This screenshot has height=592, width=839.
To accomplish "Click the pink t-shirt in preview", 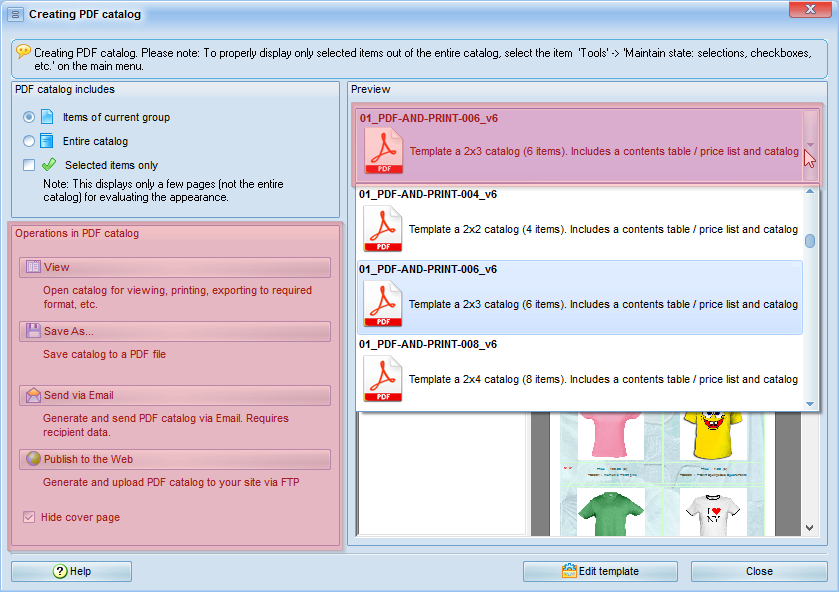I will [x=610, y=435].
